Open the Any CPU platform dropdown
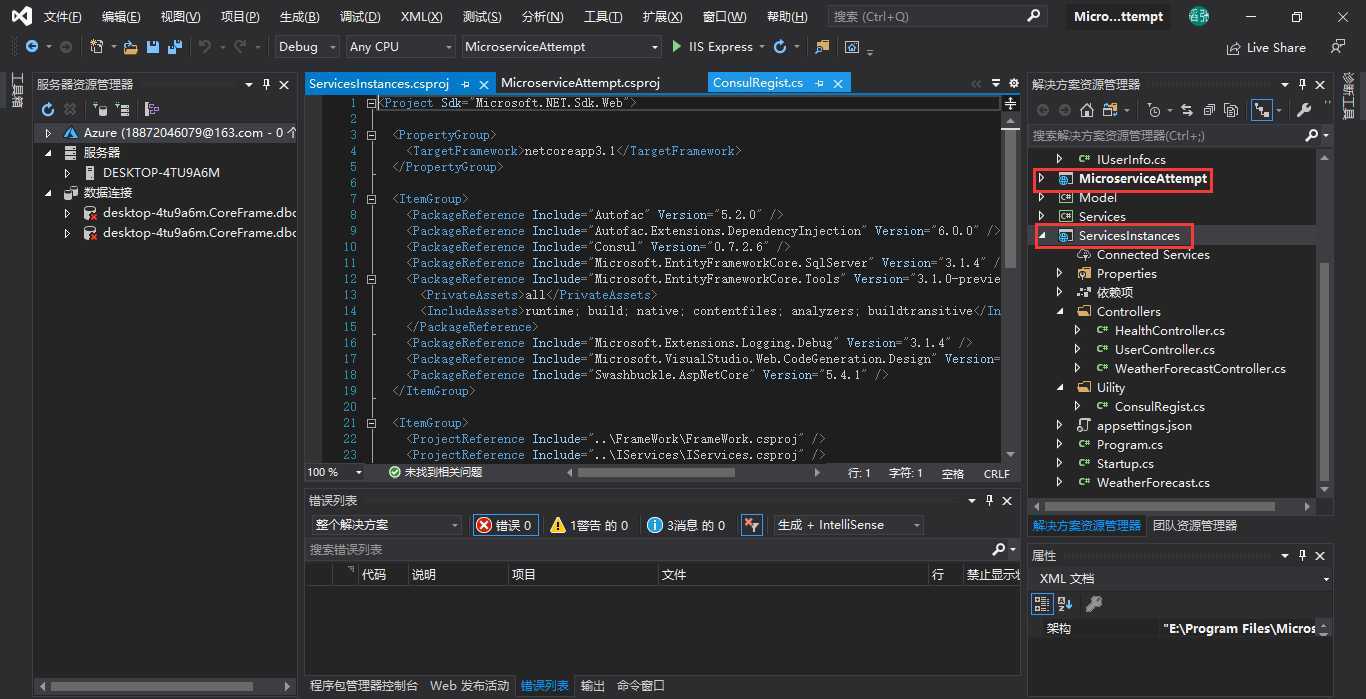 pyautogui.click(x=400, y=47)
